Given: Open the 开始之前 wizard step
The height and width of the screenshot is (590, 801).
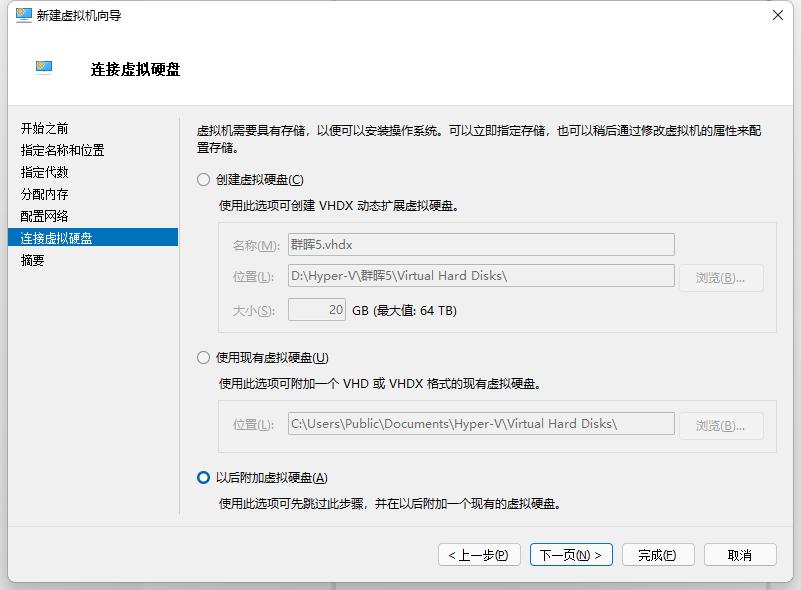Looking at the screenshot, I should (x=43, y=128).
